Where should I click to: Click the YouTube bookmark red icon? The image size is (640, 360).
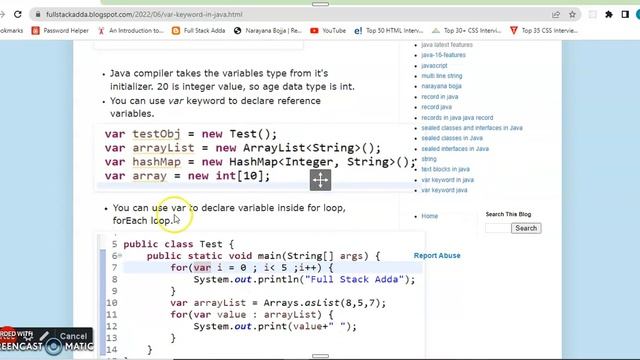coord(314,31)
